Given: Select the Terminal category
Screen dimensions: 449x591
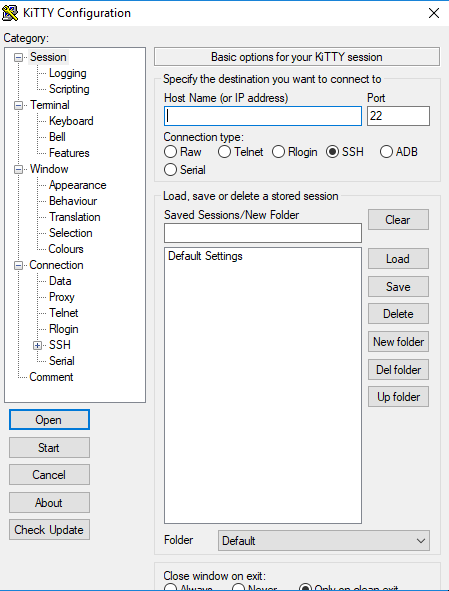Looking at the screenshot, I should (x=50, y=105).
